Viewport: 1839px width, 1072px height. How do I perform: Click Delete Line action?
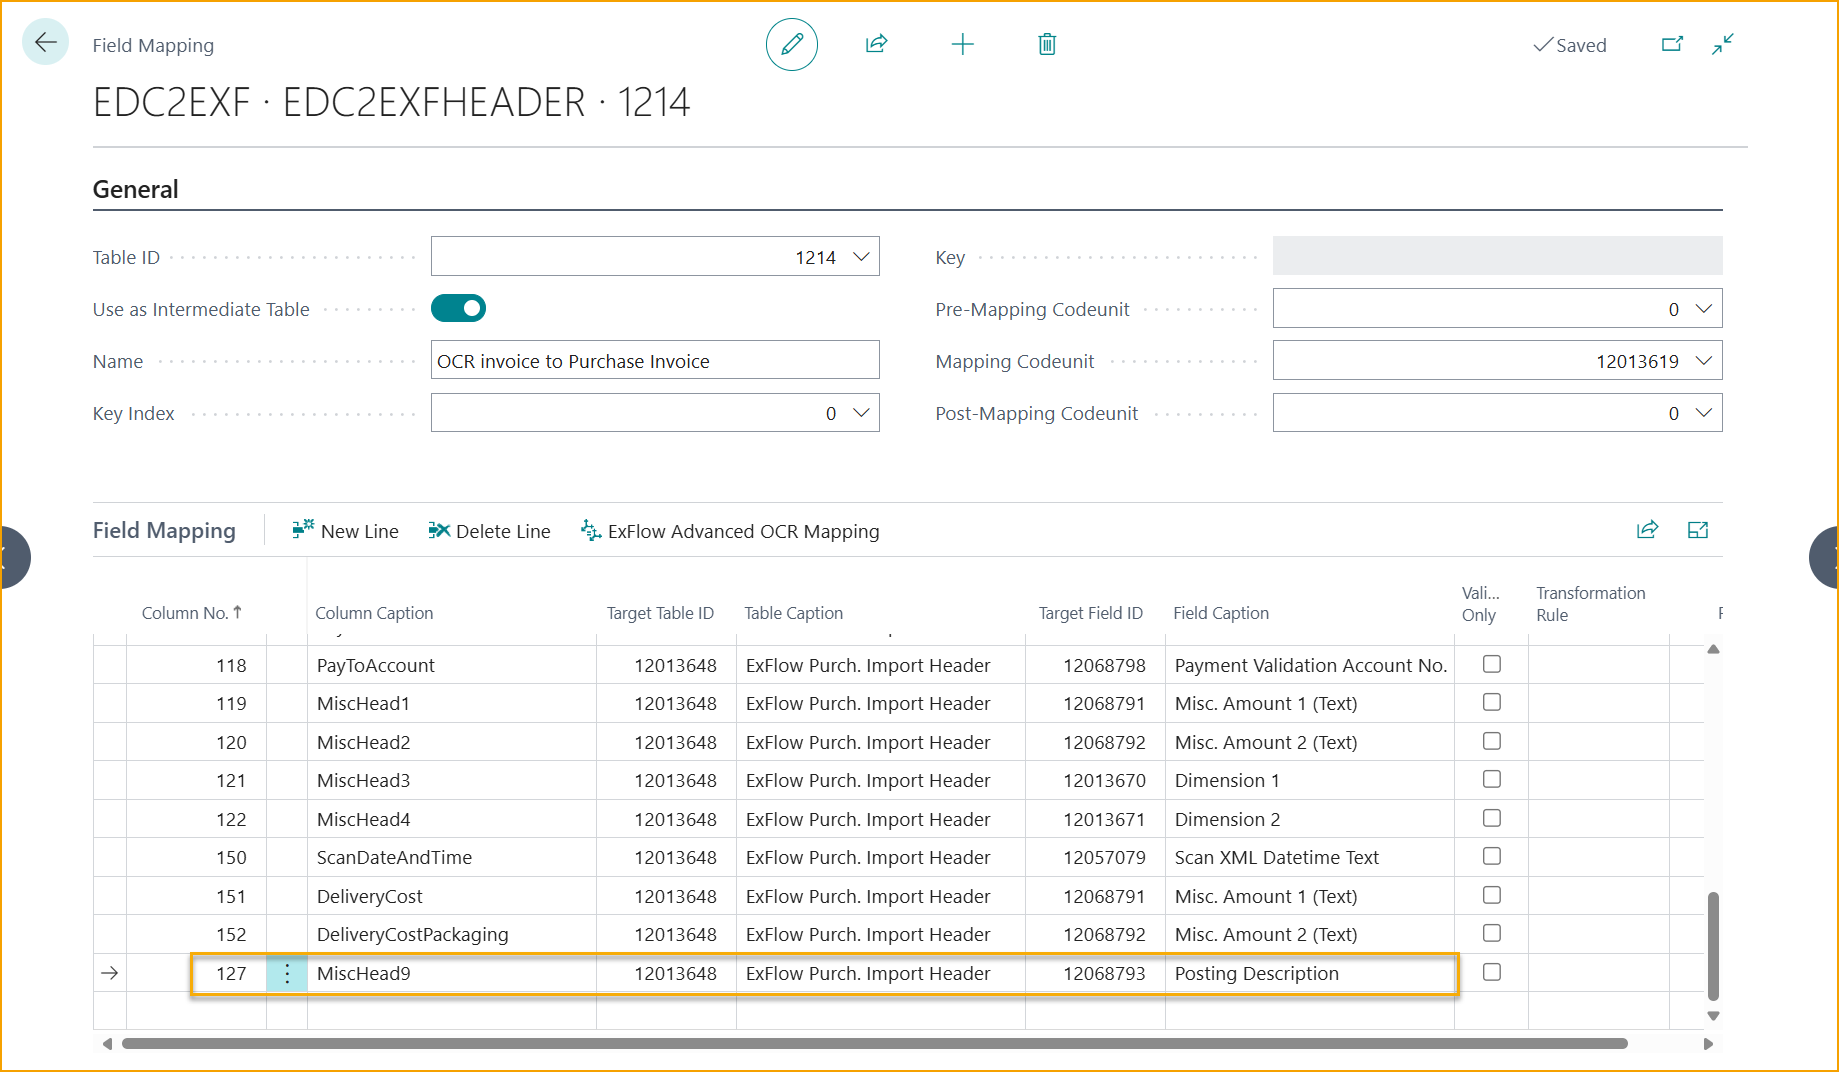point(490,531)
